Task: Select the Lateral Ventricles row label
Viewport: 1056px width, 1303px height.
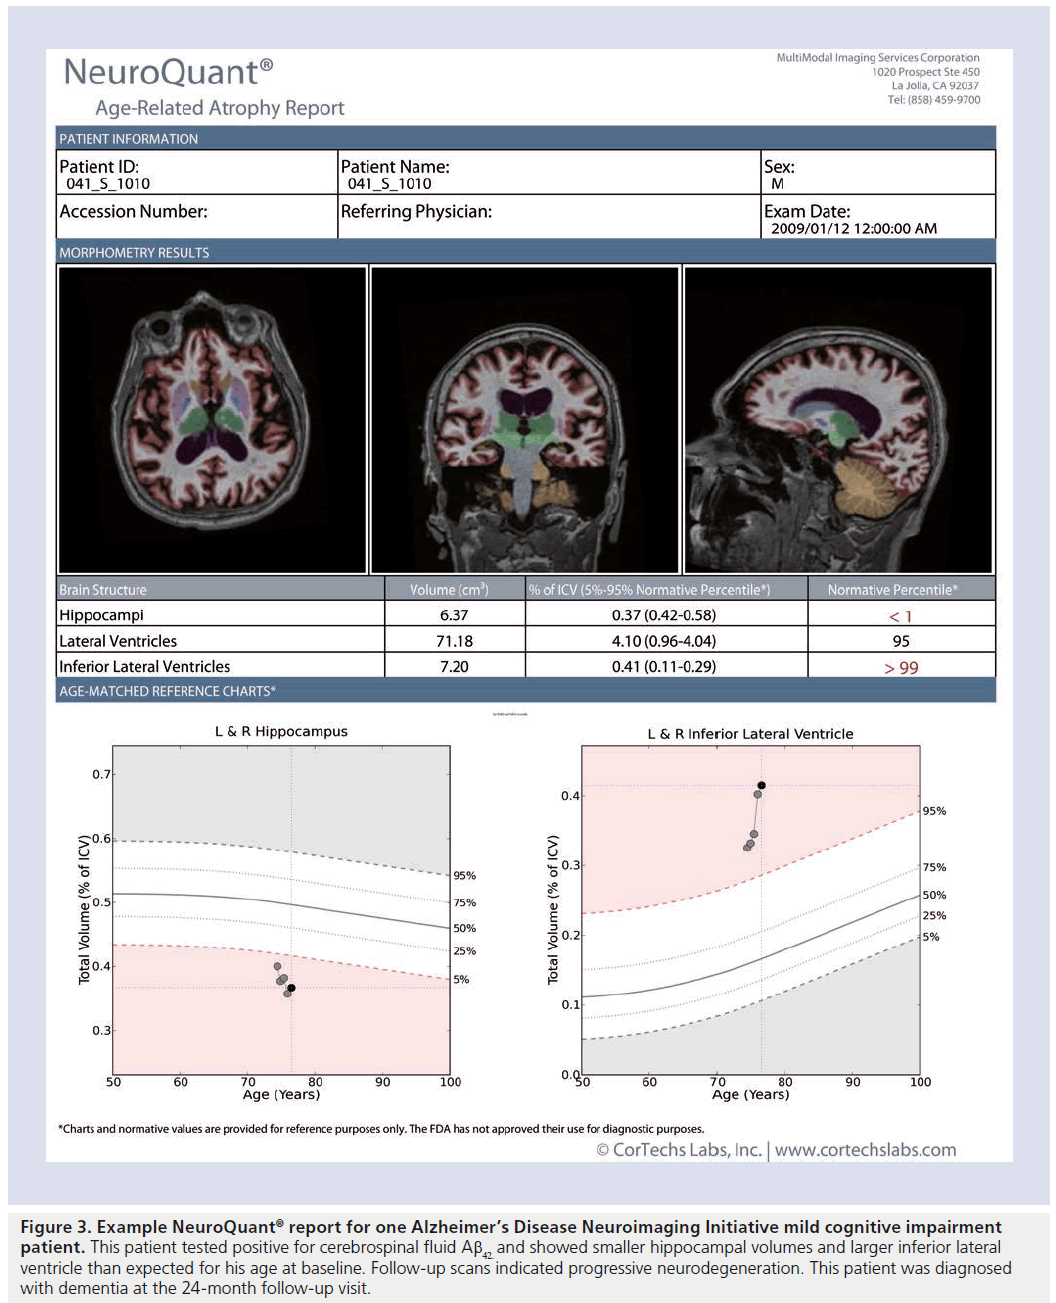Action: click(118, 641)
